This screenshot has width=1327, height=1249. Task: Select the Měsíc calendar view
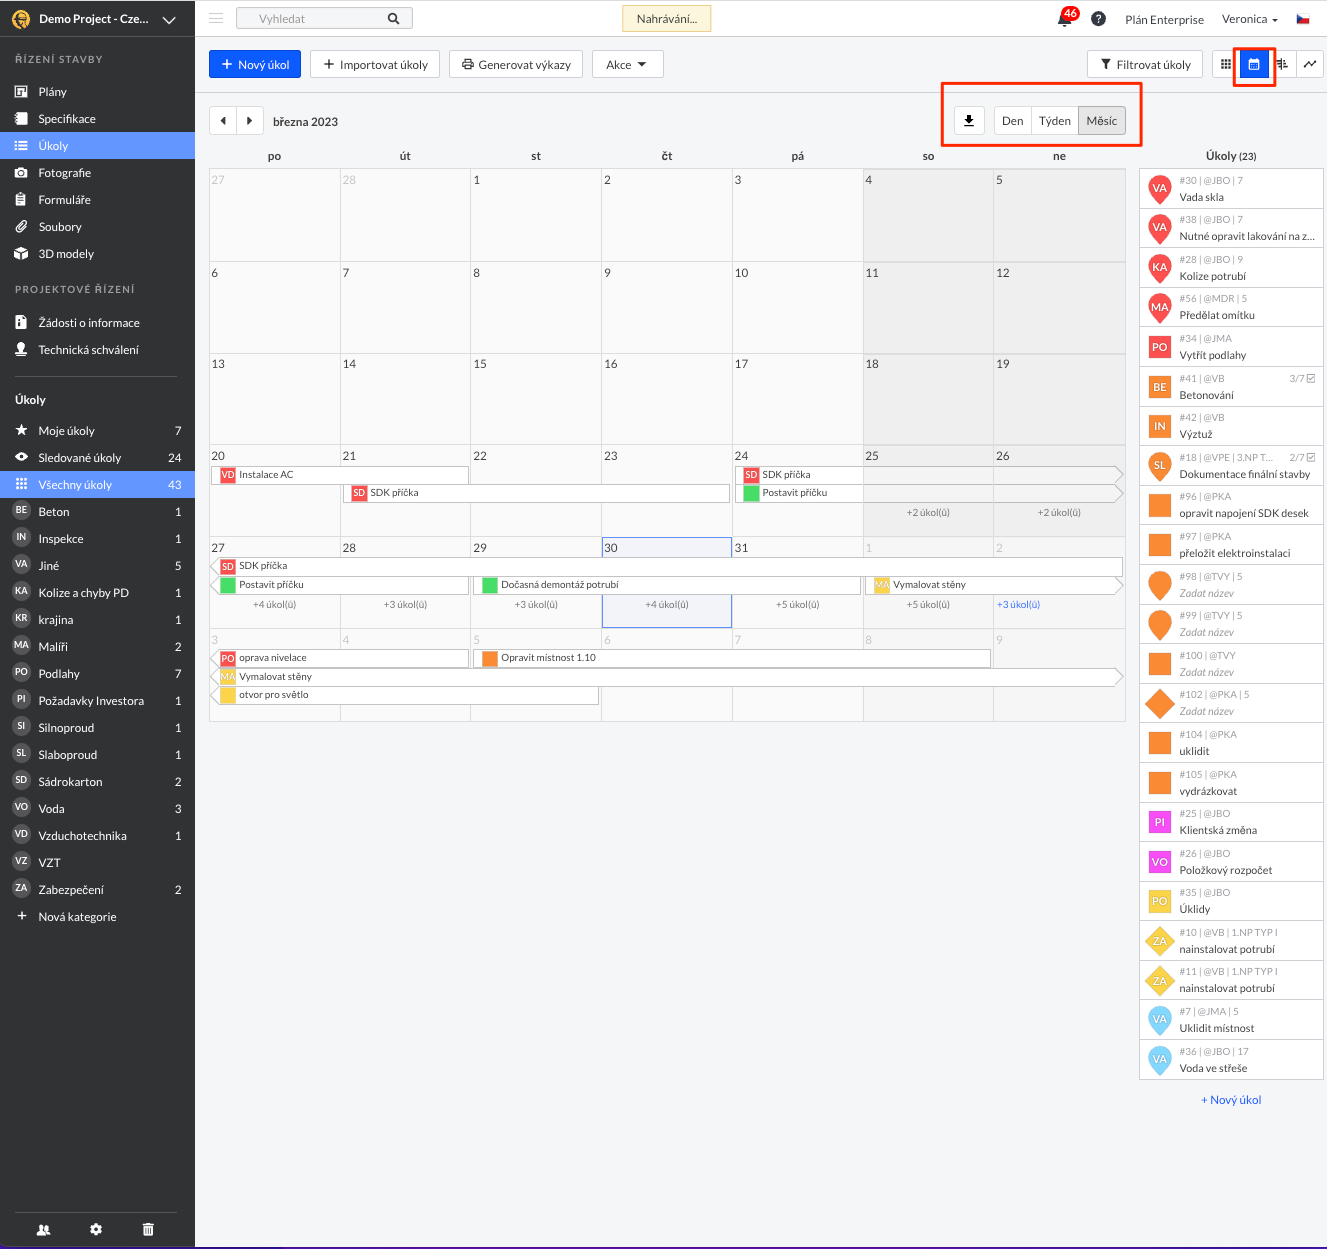(x=1101, y=121)
